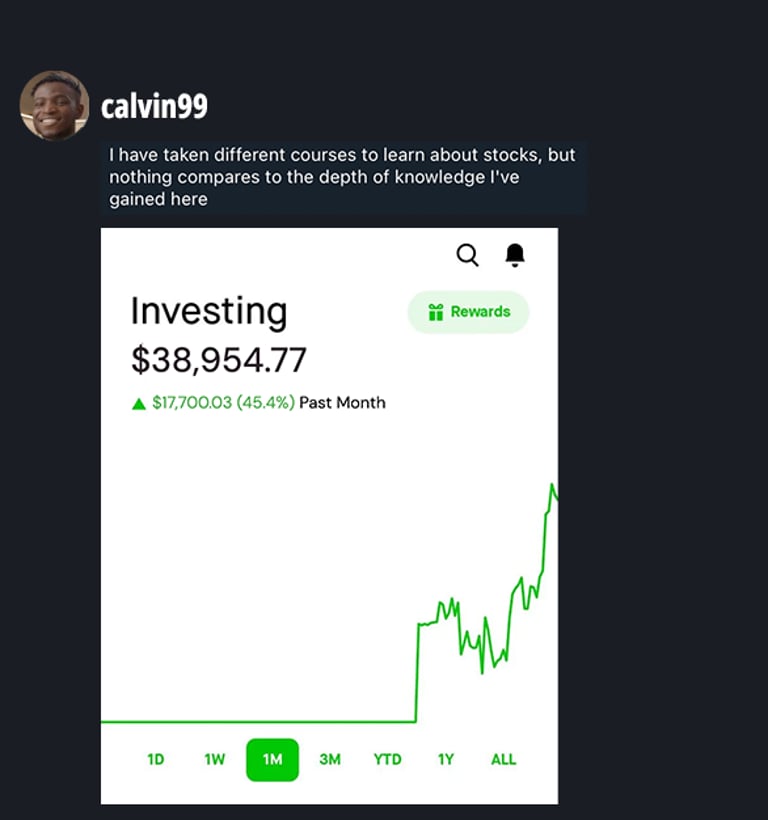Click the gift icon beside Rewards

click(435, 312)
